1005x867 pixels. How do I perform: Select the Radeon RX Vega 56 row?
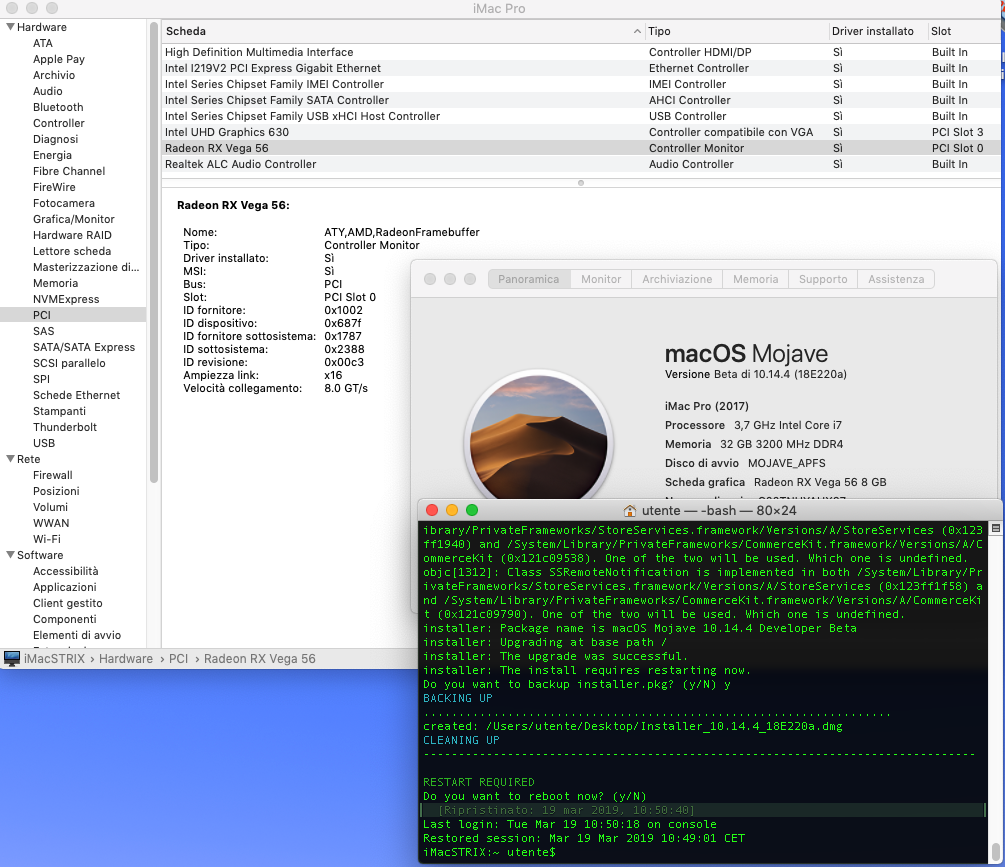click(x=581, y=149)
